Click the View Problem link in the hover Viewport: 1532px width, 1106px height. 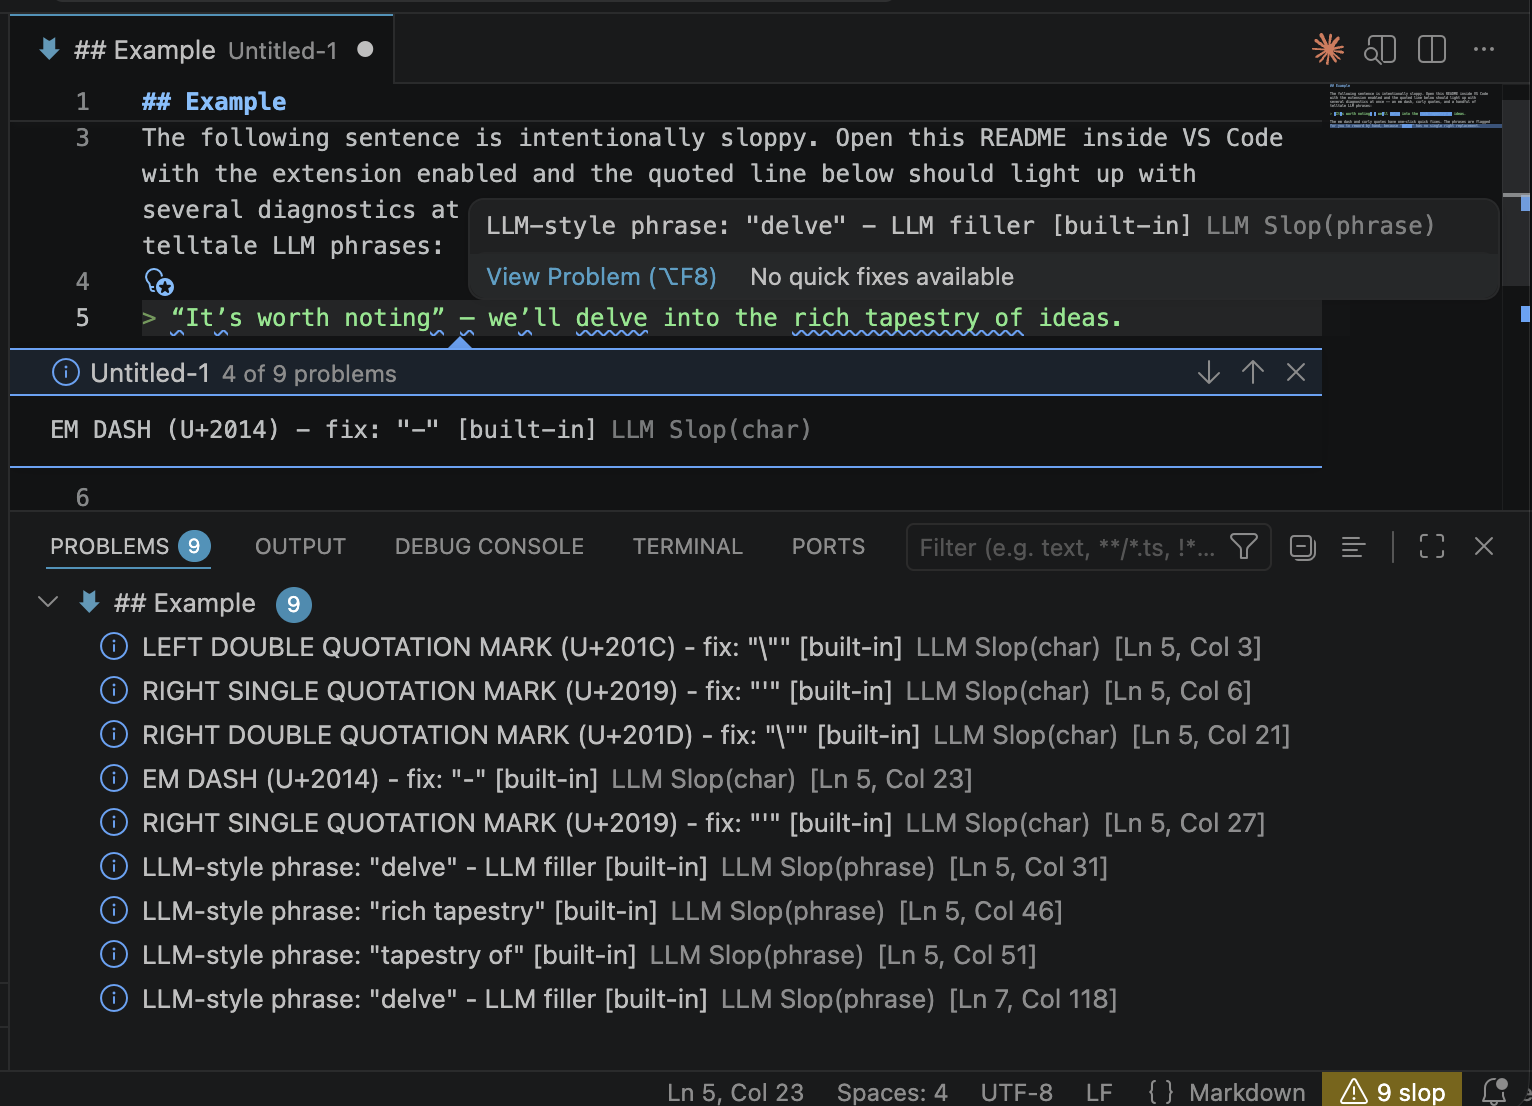pos(600,277)
